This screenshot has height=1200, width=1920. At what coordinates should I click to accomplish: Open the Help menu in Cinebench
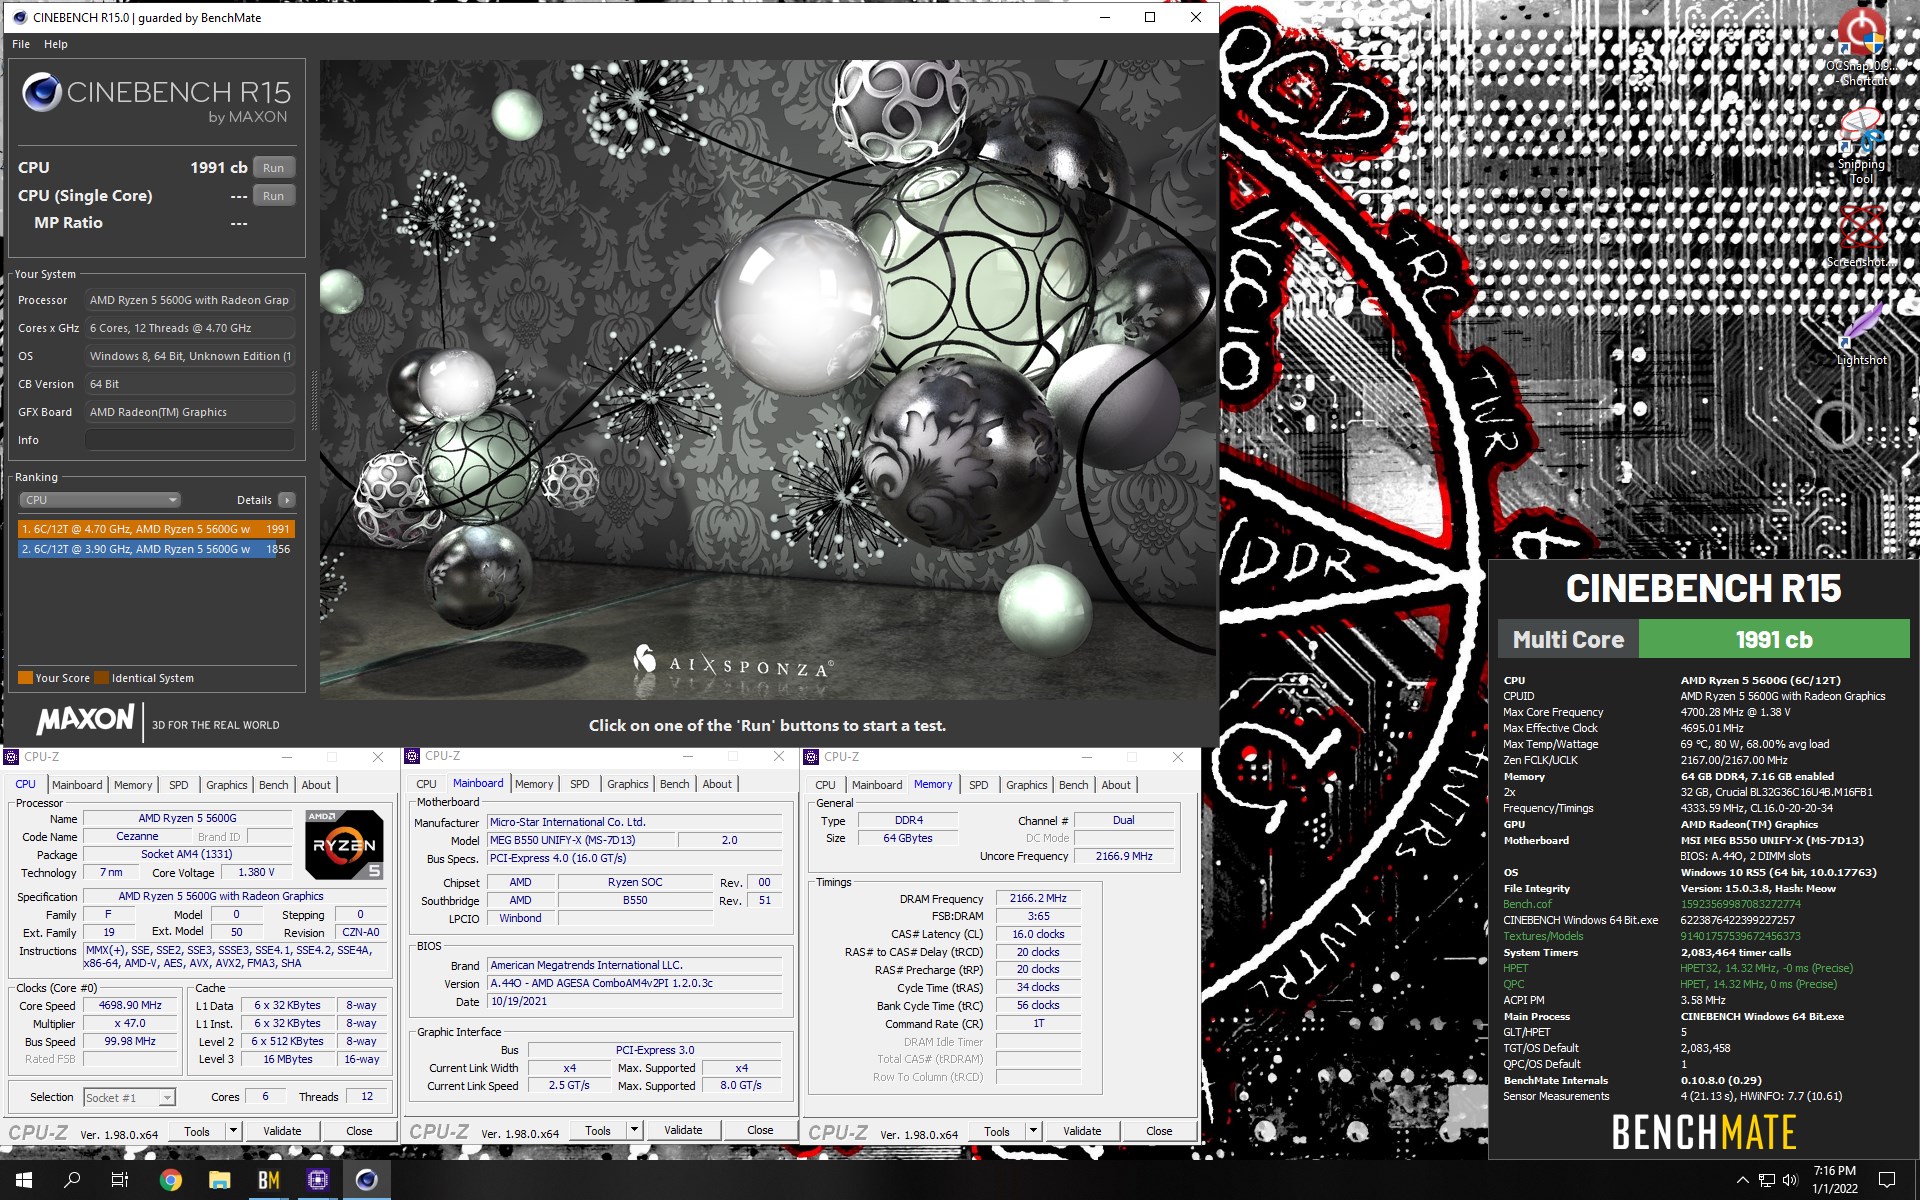click(56, 44)
